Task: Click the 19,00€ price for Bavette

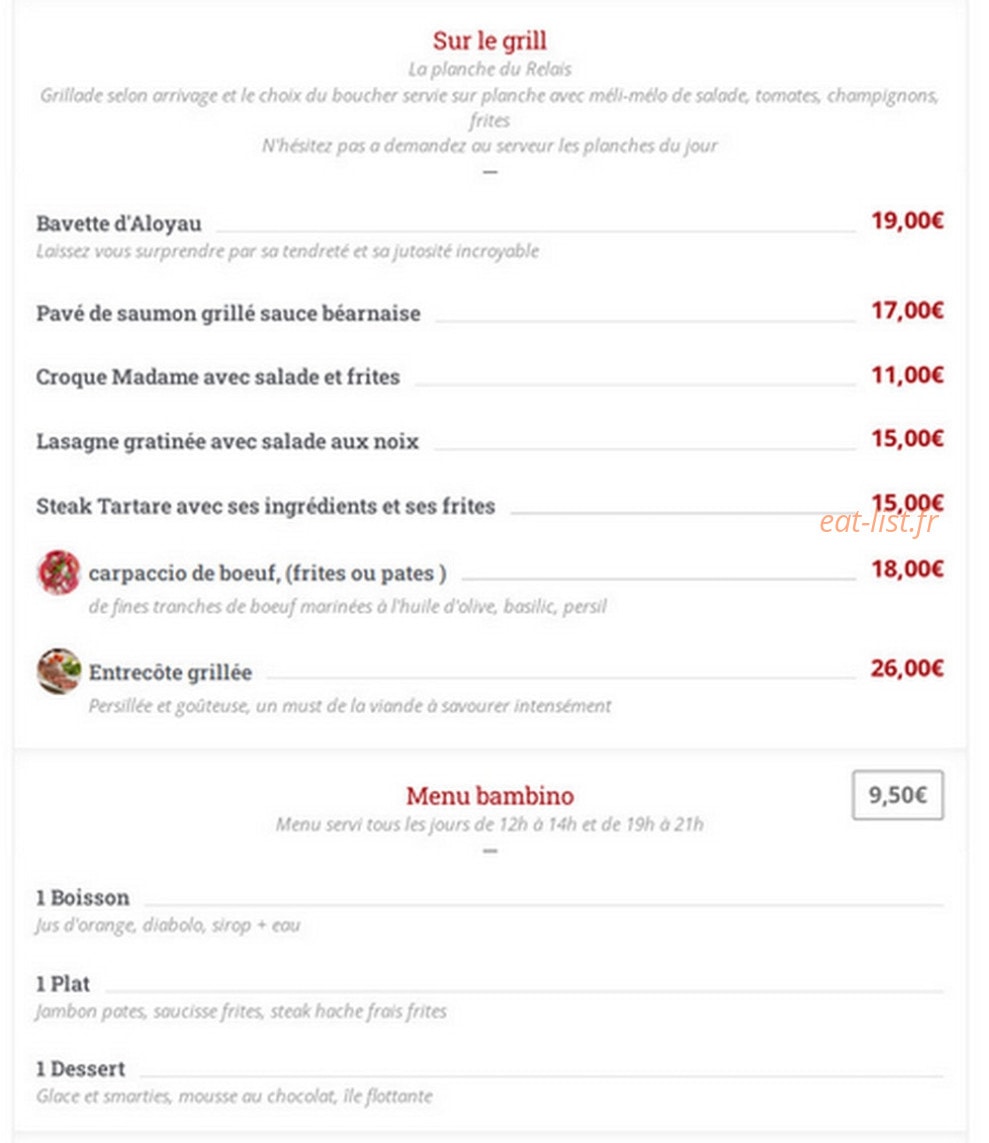Action: pyautogui.click(x=907, y=220)
